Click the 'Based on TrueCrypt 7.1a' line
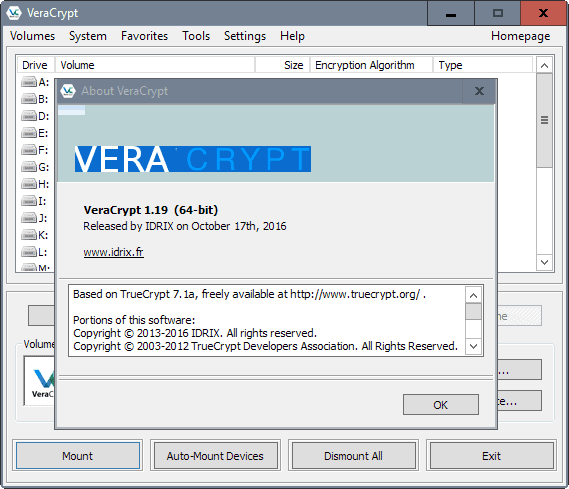 tap(250, 294)
